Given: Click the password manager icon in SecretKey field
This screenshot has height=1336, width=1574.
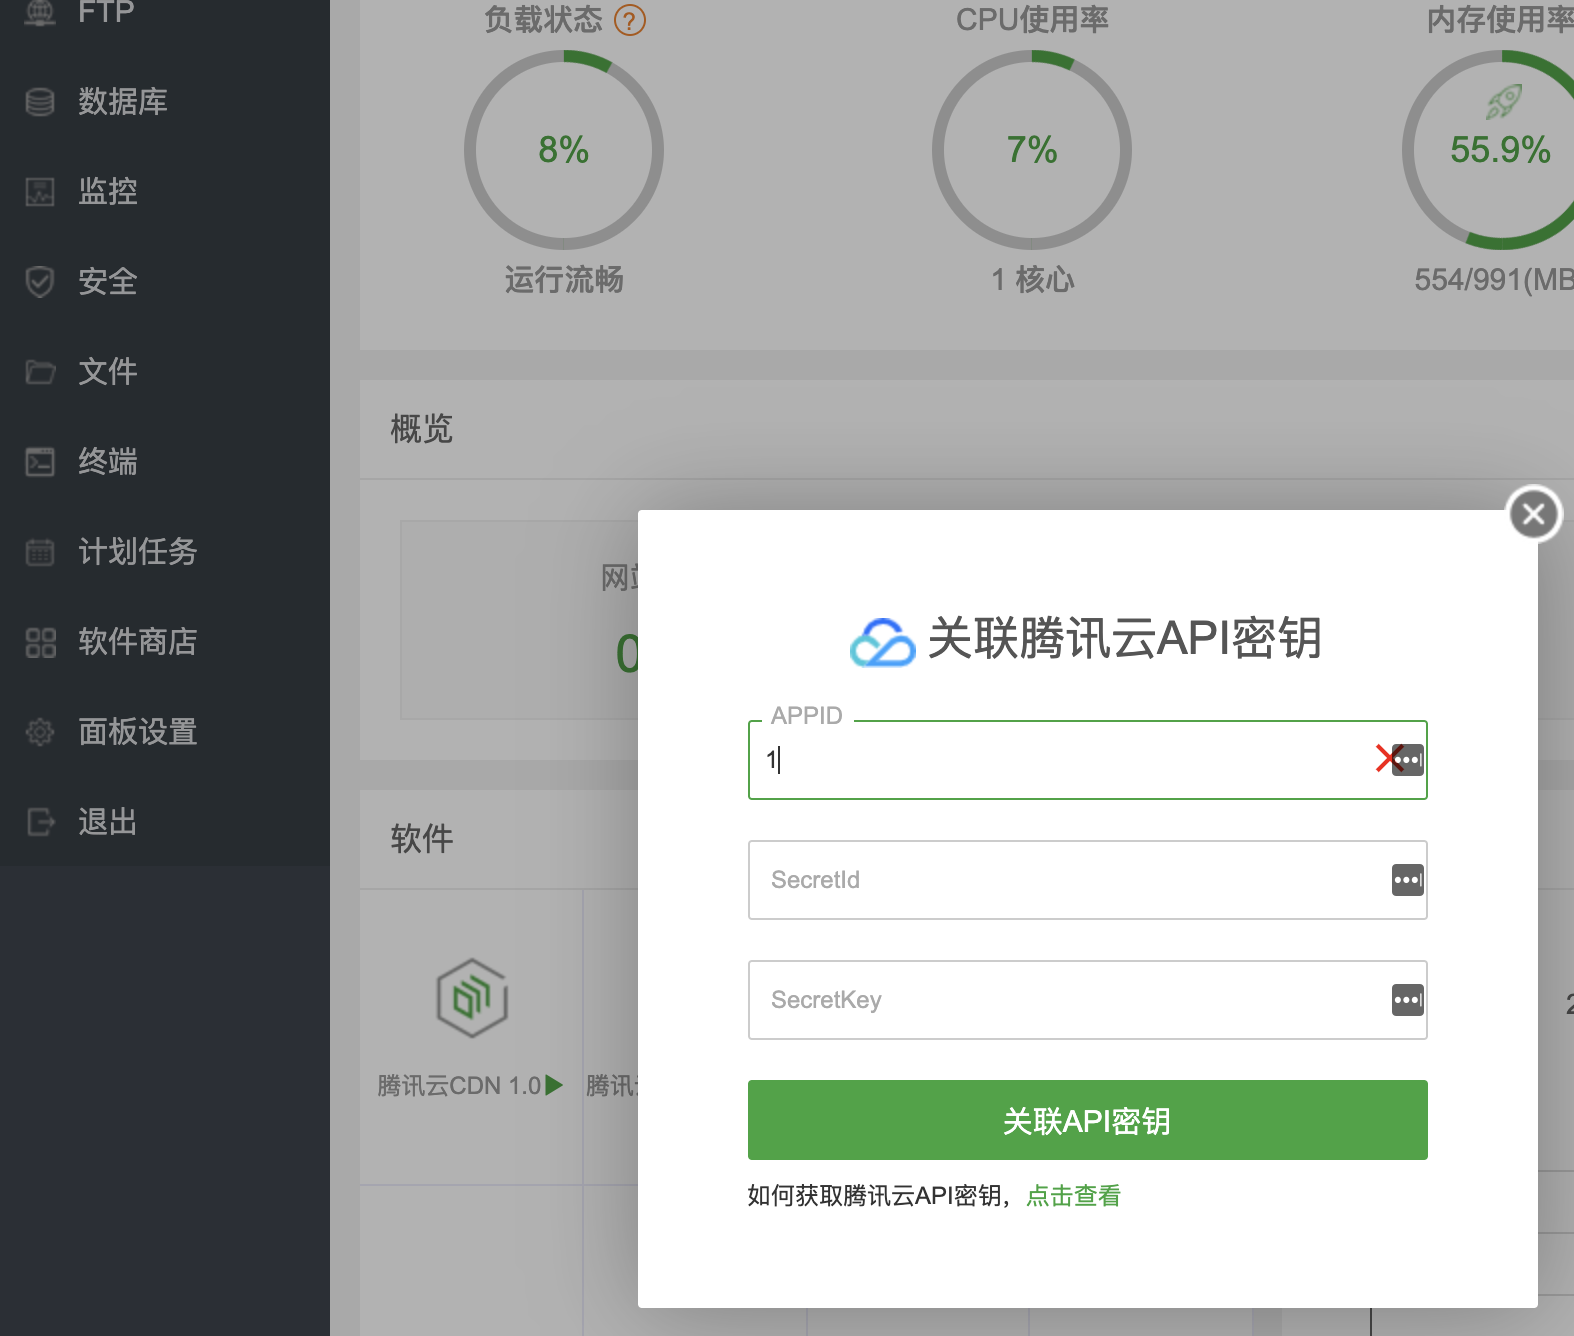Looking at the screenshot, I should pyautogui.click(x=1407, y=1000).
